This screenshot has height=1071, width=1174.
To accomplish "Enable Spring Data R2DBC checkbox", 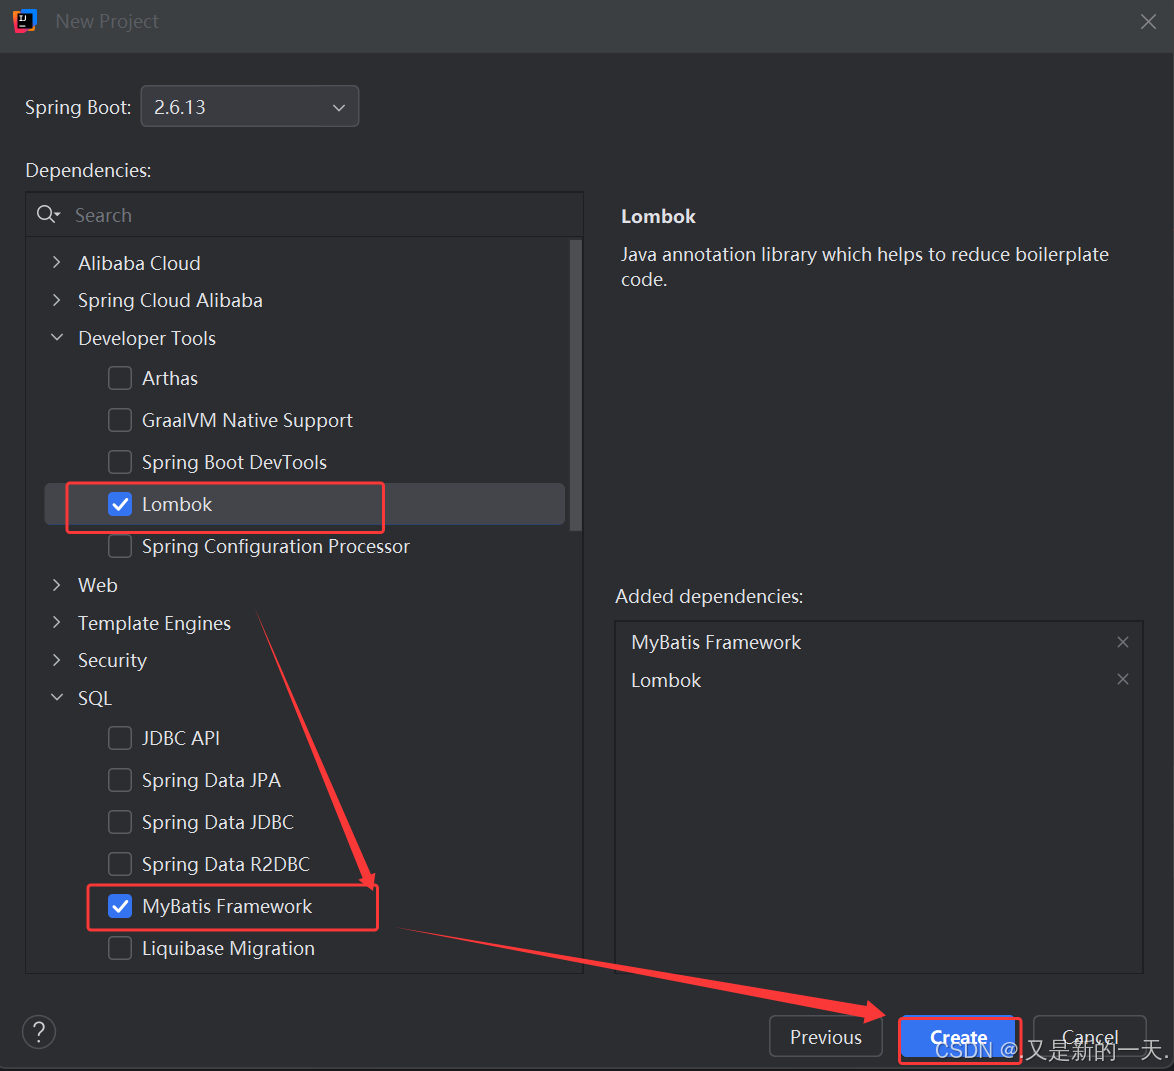I will 120,864.
